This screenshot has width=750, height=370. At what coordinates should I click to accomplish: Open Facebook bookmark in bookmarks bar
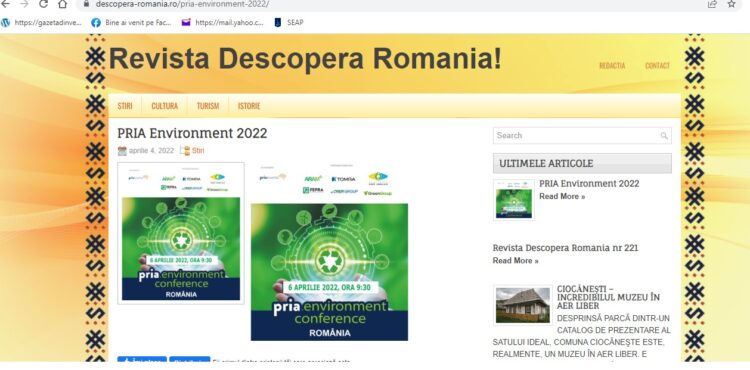tap(132, 22)
